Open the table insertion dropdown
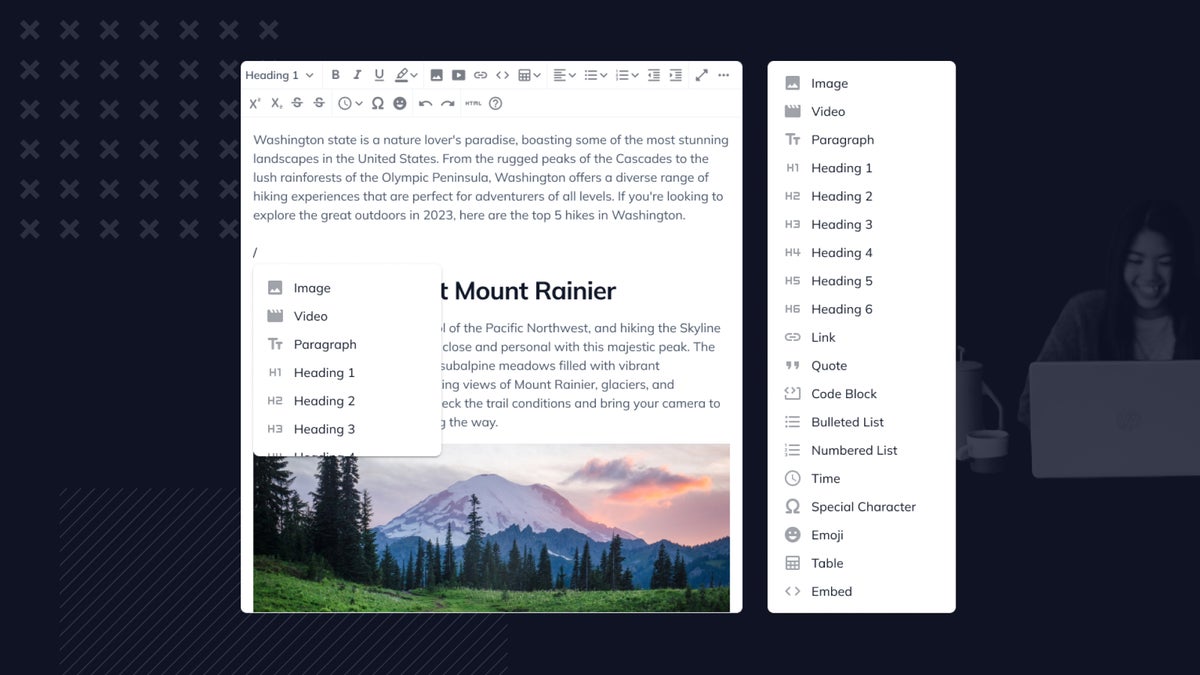 pos(528,75)
